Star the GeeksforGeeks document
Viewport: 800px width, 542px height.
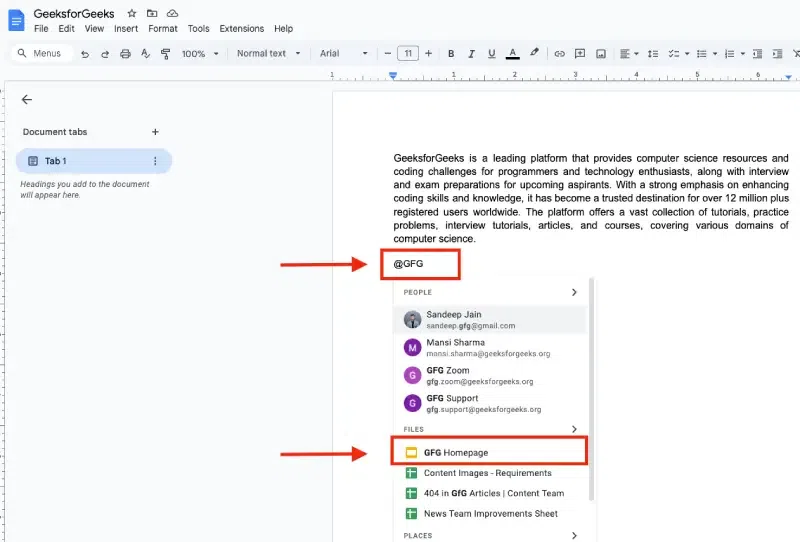[x=132, y=13]
